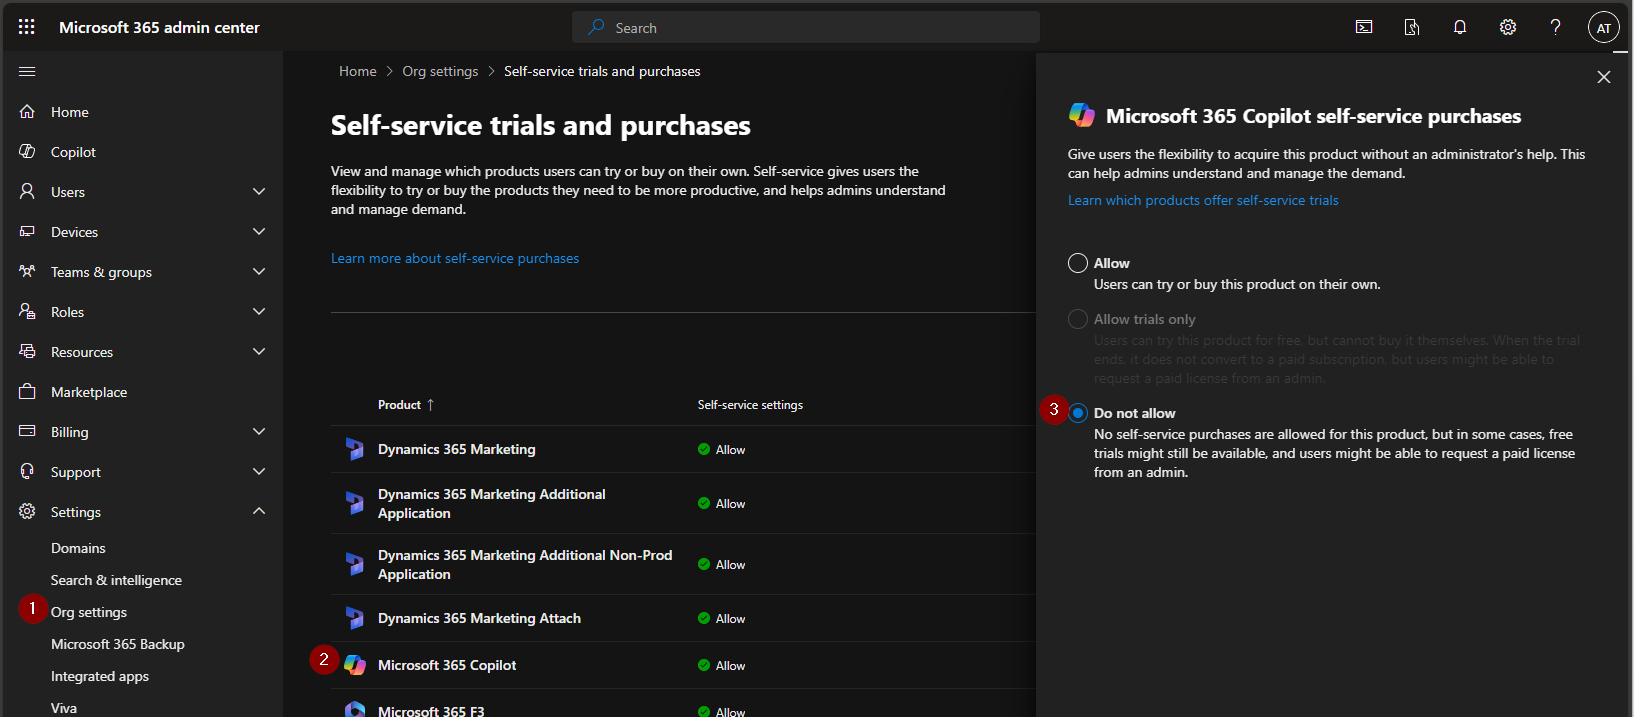This screenshot has height=717, width=1634.
Task: Click the admin center Search box
Action: pyautogui.click(x=806, y=28)
